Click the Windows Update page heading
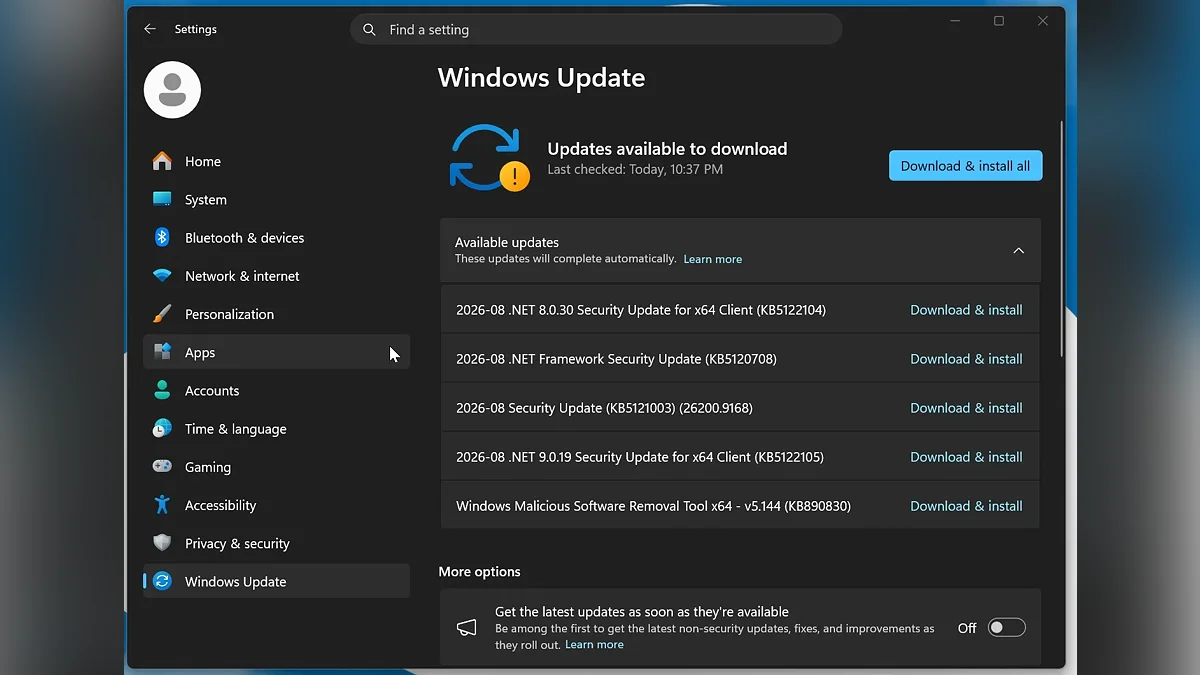Screen dimensions: 1200x675 click(x=542, y=78)
